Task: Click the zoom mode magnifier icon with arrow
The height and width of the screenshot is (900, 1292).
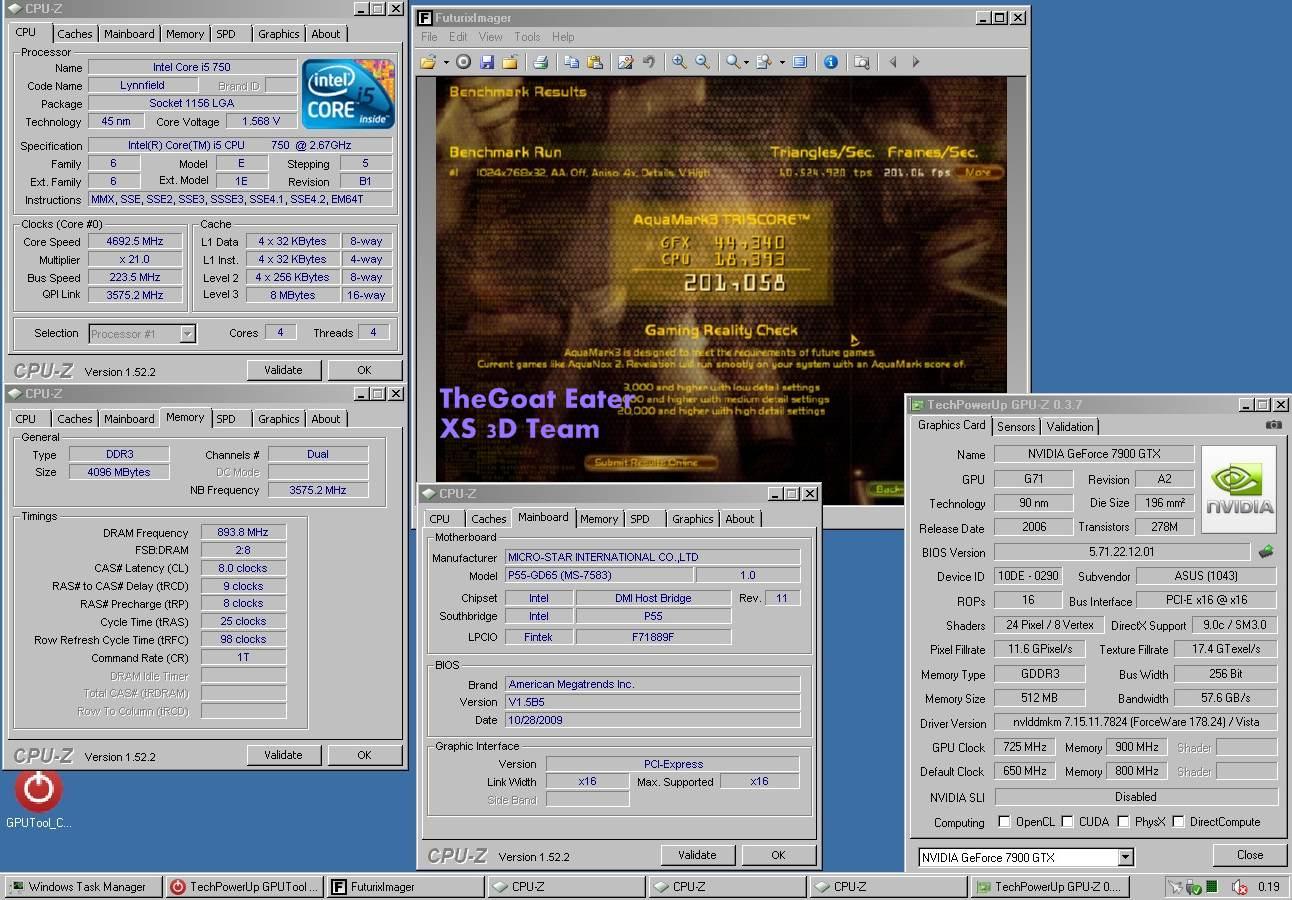Action: coord(733,62)
